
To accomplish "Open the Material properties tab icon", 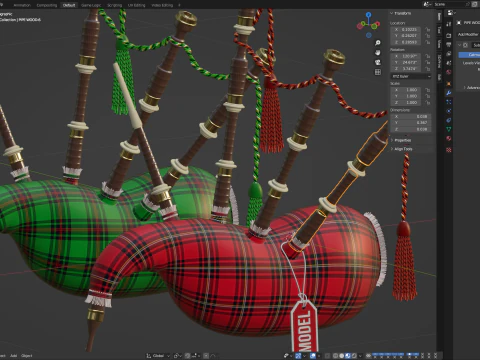I will 449,138.
